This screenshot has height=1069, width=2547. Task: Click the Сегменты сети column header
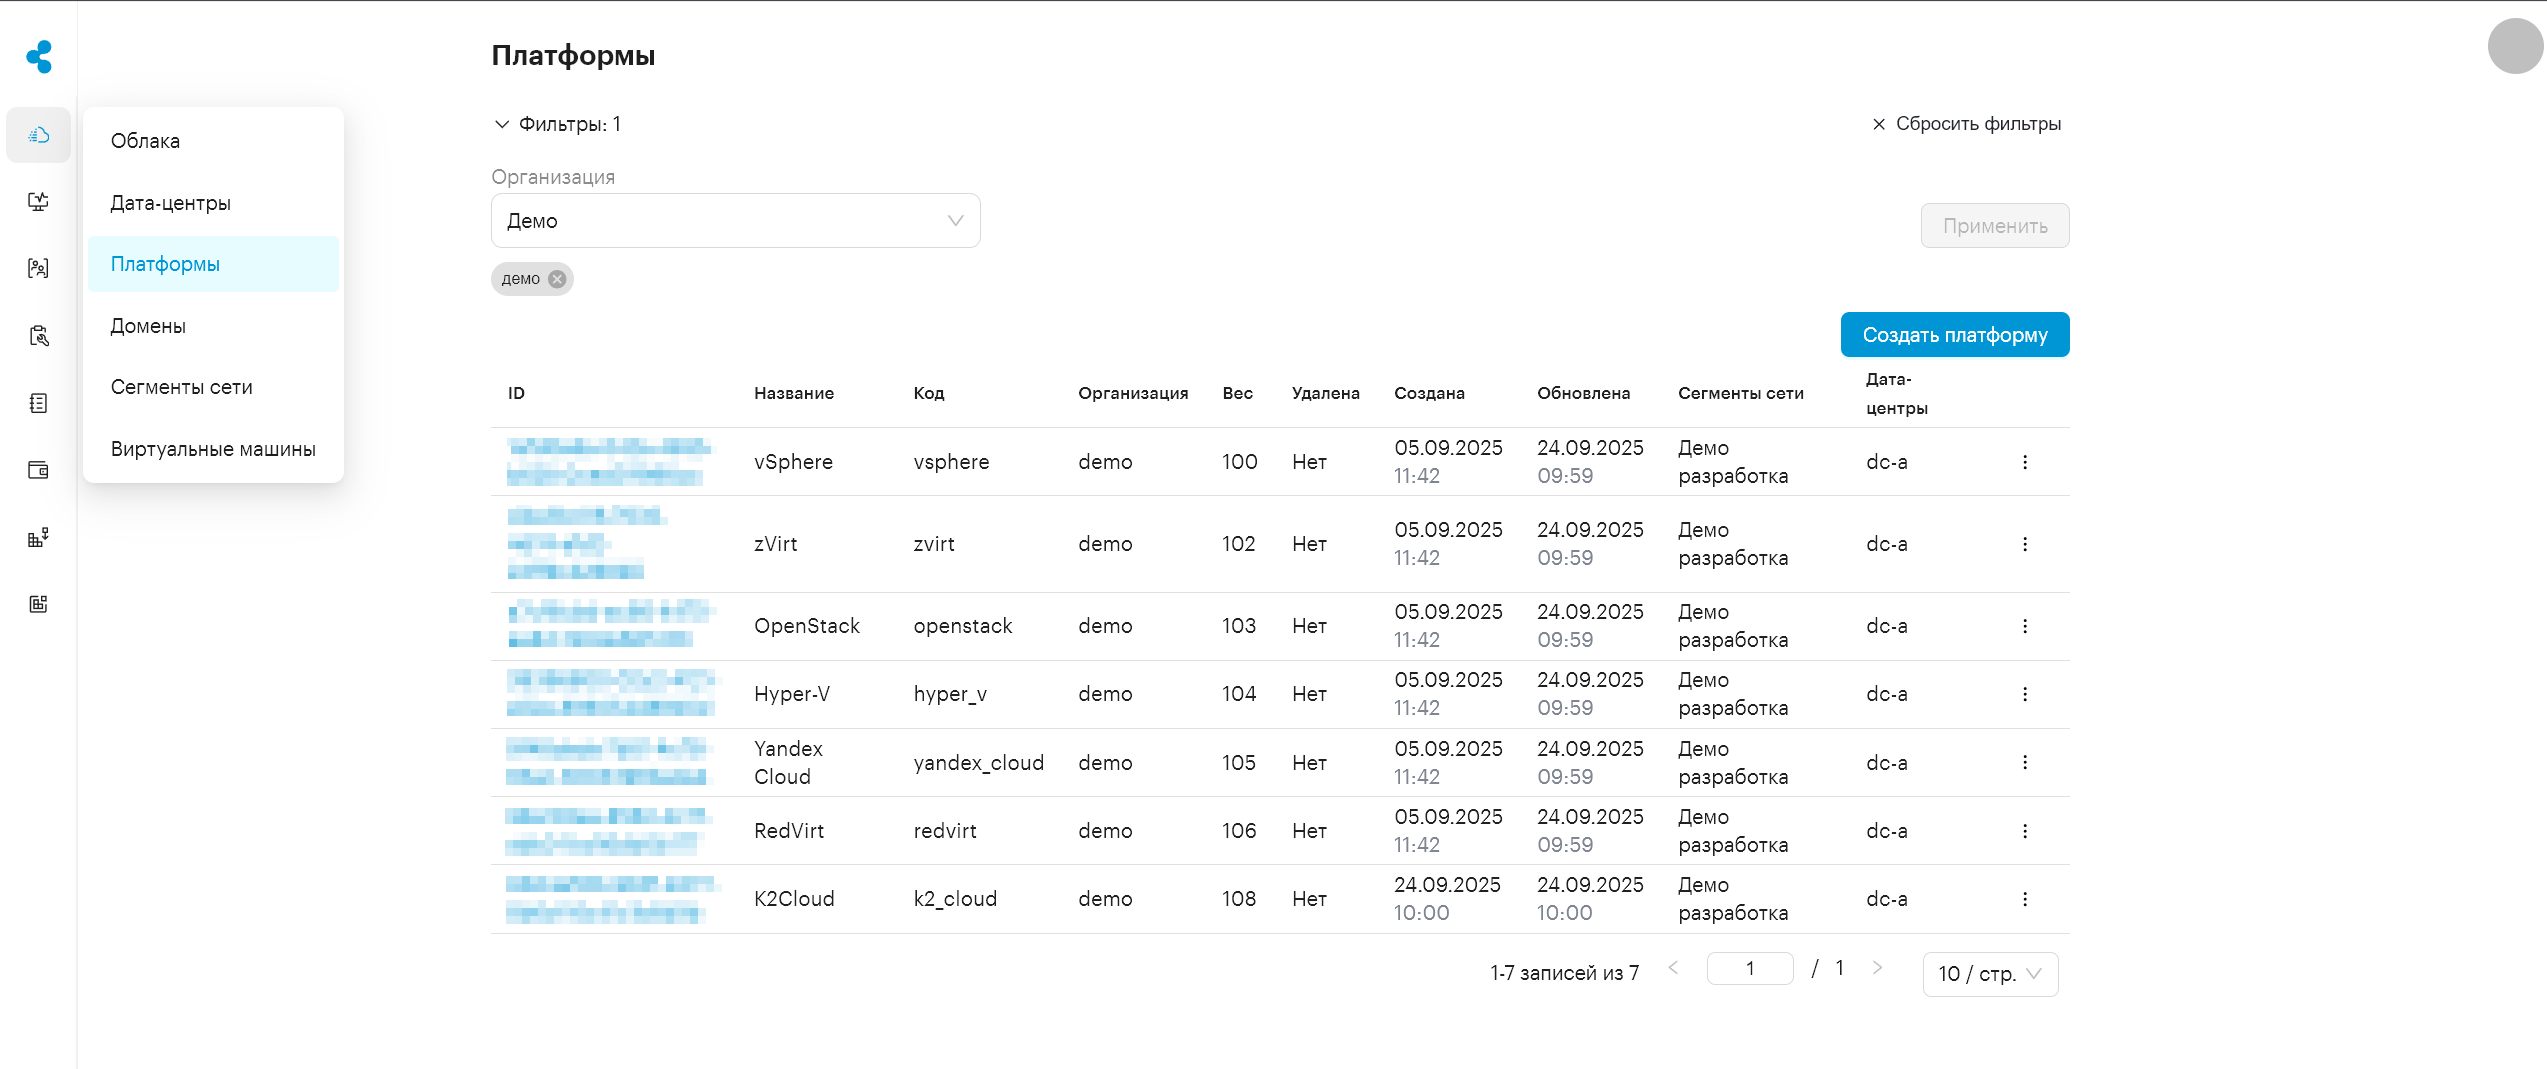1741,393
